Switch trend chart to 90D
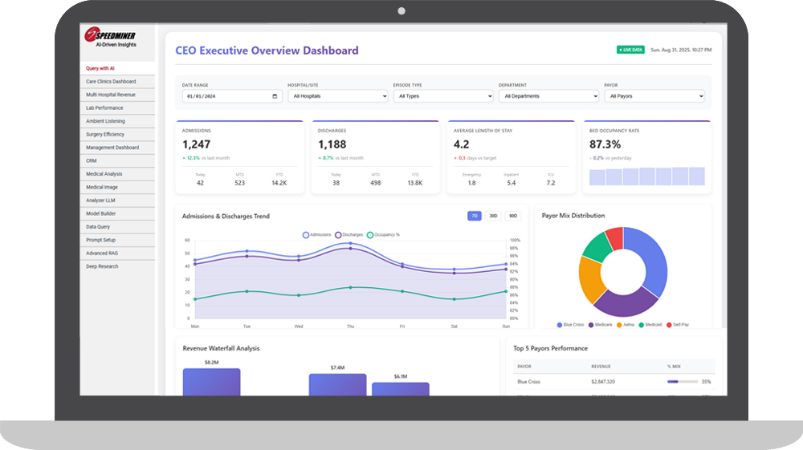 (512, 216)
